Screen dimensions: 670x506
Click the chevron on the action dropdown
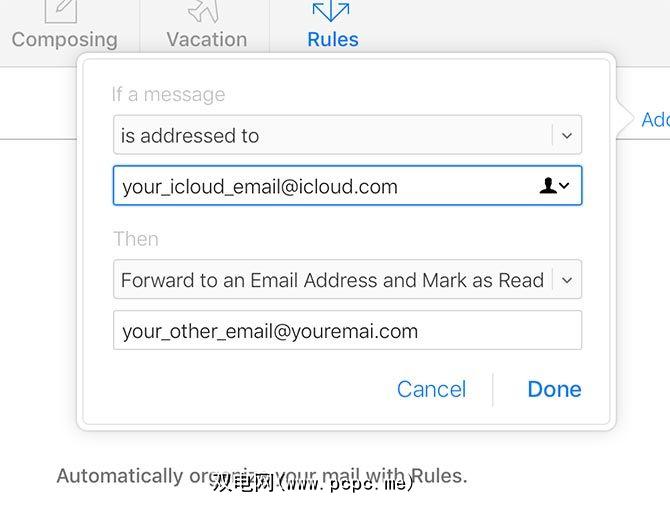566,280
